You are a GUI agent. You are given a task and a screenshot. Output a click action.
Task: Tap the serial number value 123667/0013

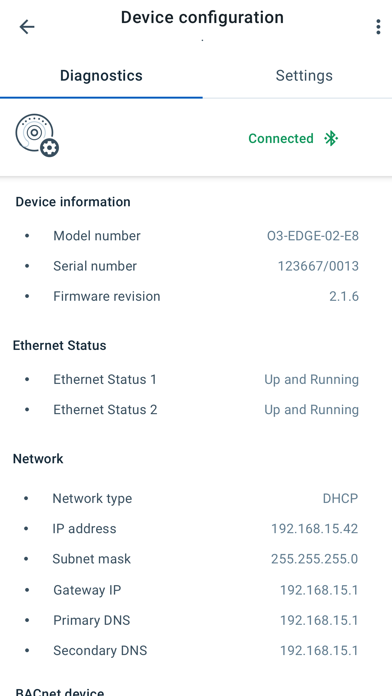click(318, 266)
